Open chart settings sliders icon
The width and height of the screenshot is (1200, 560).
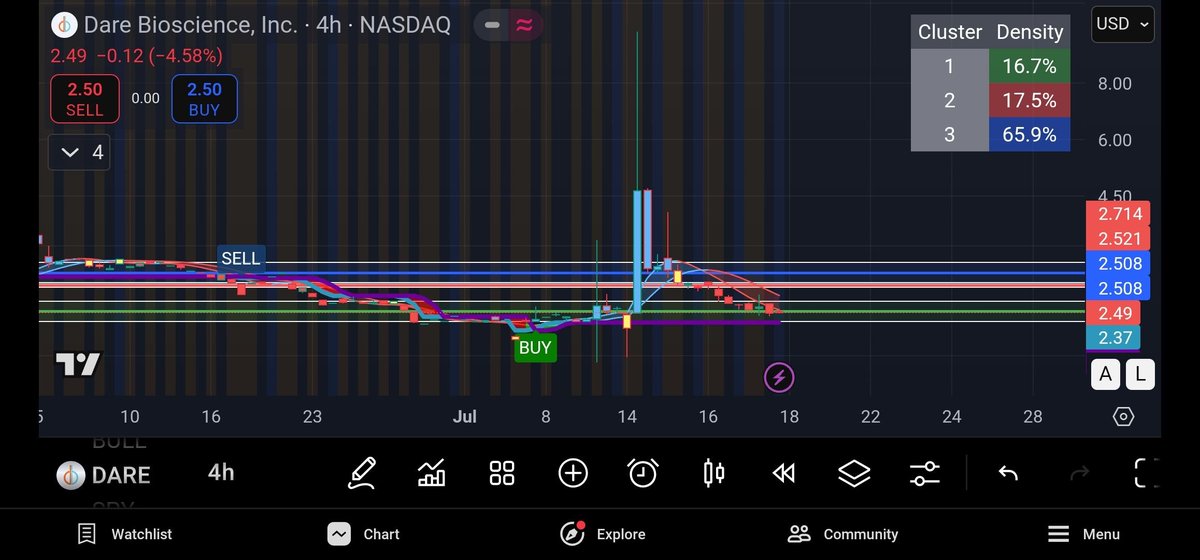925,473
